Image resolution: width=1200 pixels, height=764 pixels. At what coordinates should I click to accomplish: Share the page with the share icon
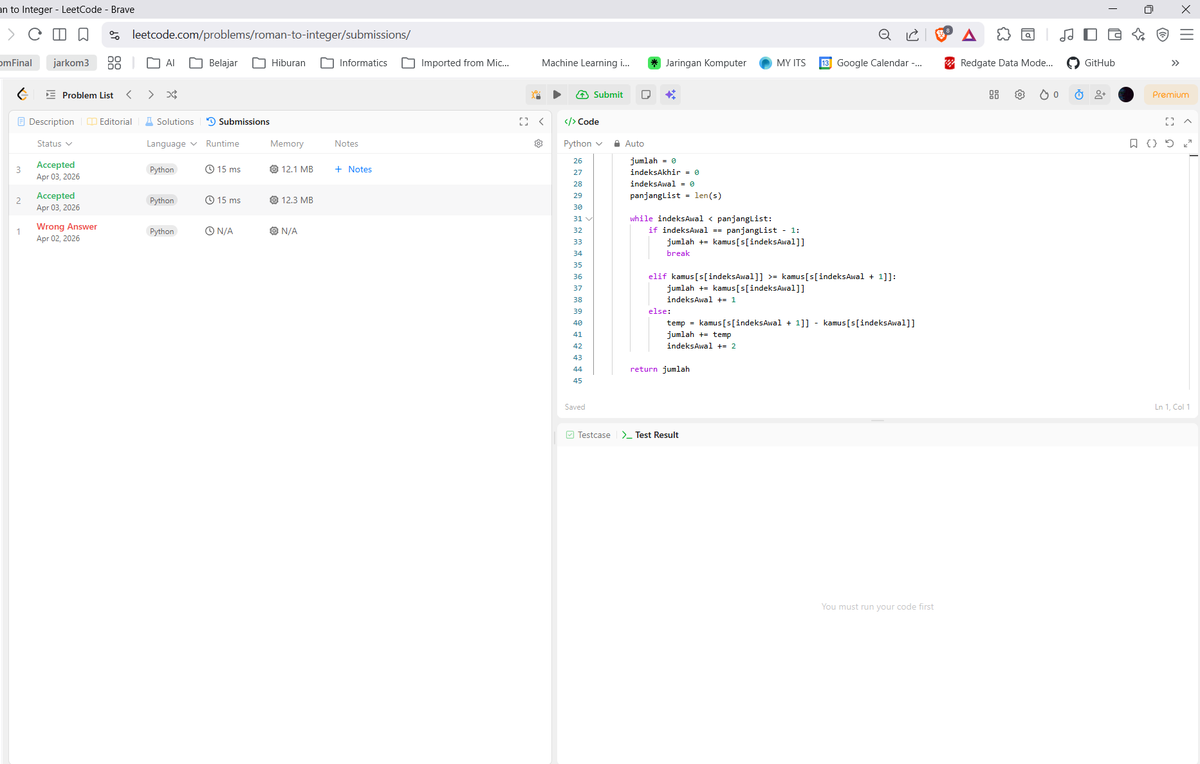(x=912, y=35)
